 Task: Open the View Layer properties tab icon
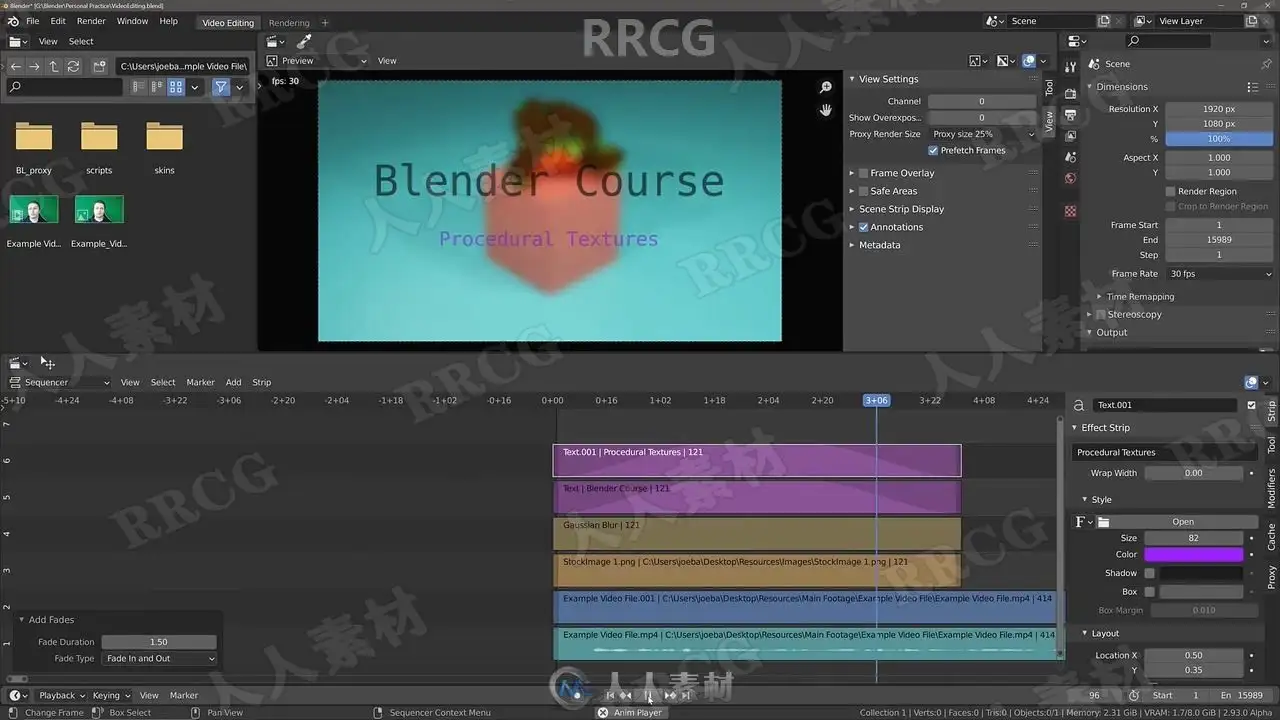(x=1071, y=136)
